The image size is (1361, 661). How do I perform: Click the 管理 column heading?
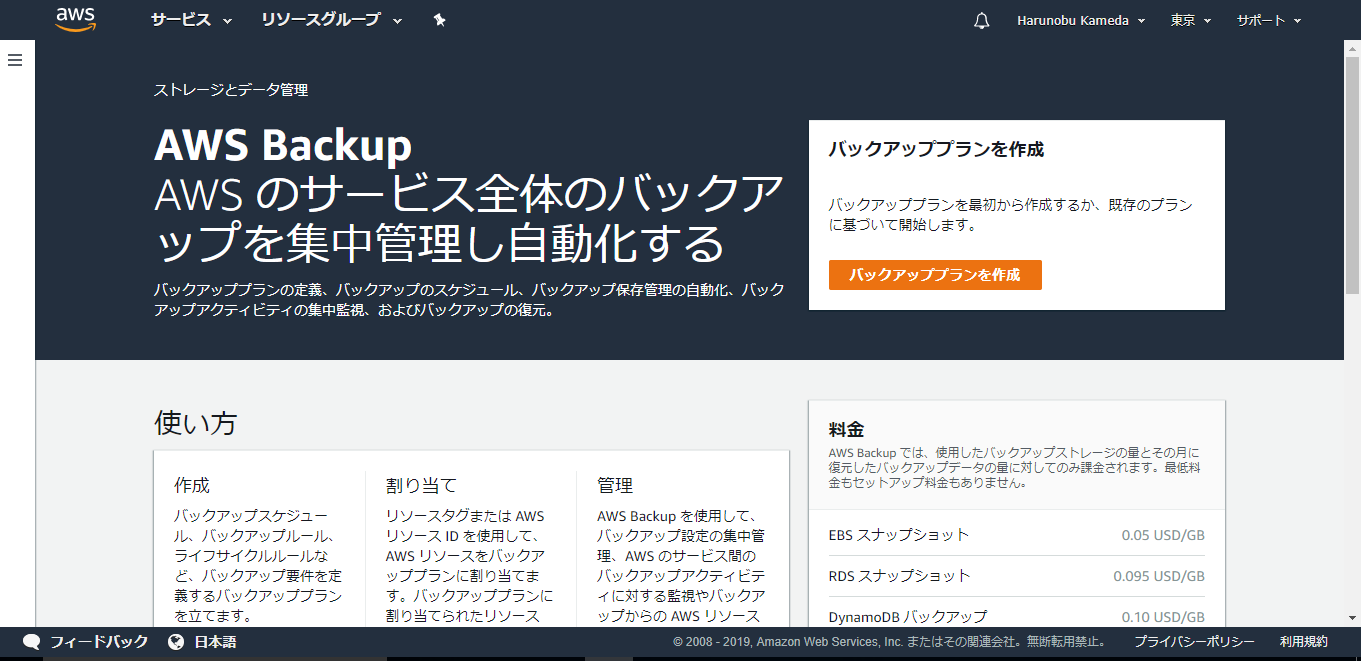pyautogui.click(x=615, y=486)
